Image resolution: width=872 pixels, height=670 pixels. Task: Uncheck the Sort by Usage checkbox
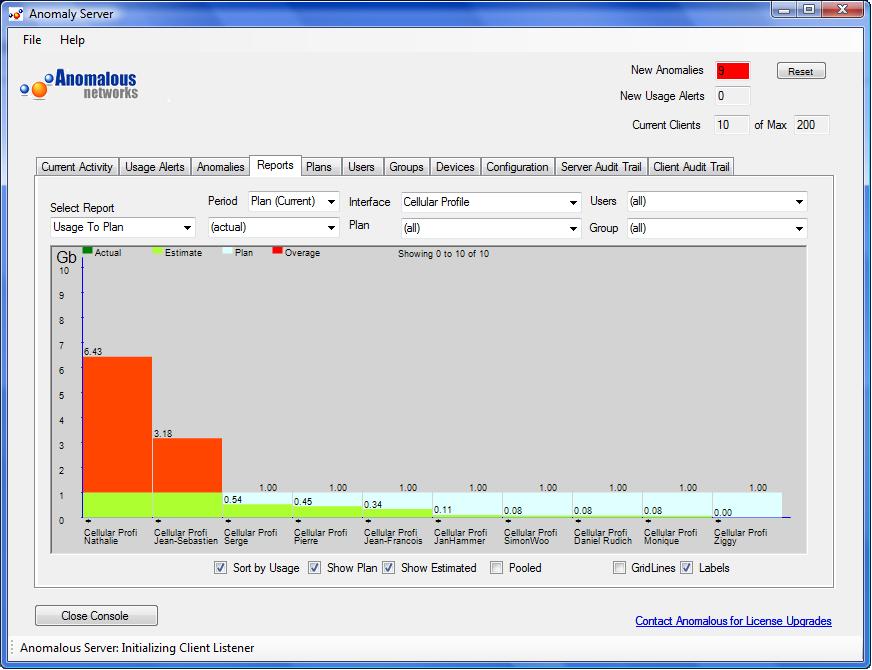pyautogui.click(x=220, y=568)
